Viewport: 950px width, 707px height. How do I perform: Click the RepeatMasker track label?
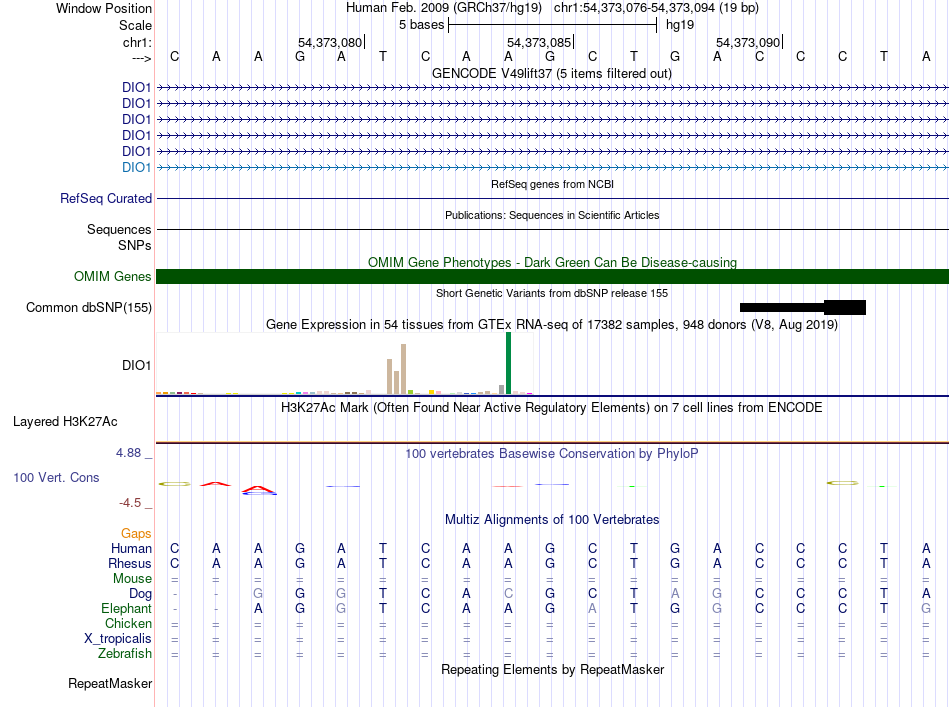click(x=110, y=683)
